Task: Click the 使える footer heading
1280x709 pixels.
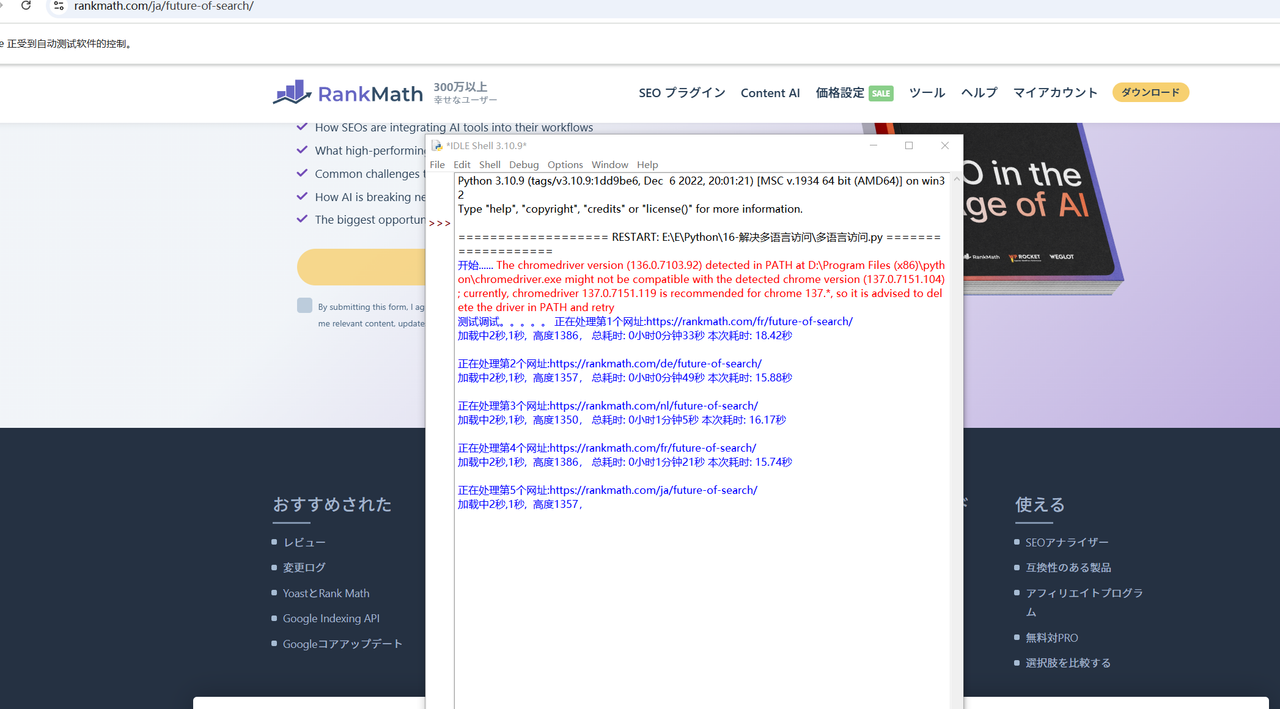Action: pyautogui.click(x=1040, y=504)
